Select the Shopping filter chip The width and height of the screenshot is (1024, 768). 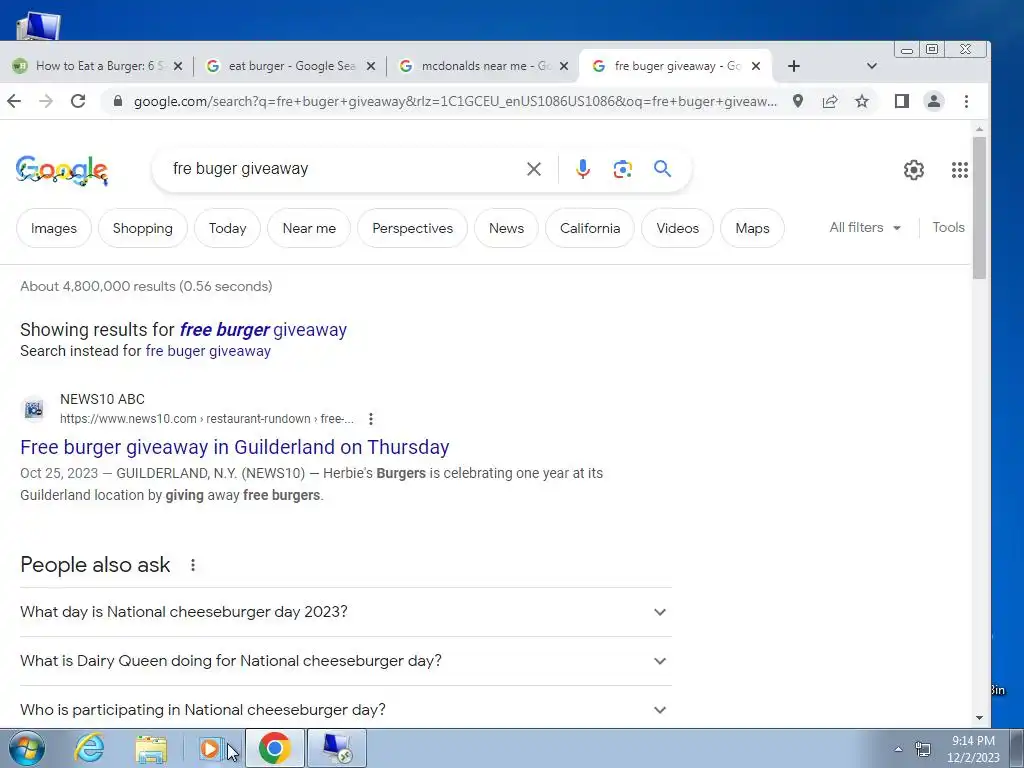[142, 228]
